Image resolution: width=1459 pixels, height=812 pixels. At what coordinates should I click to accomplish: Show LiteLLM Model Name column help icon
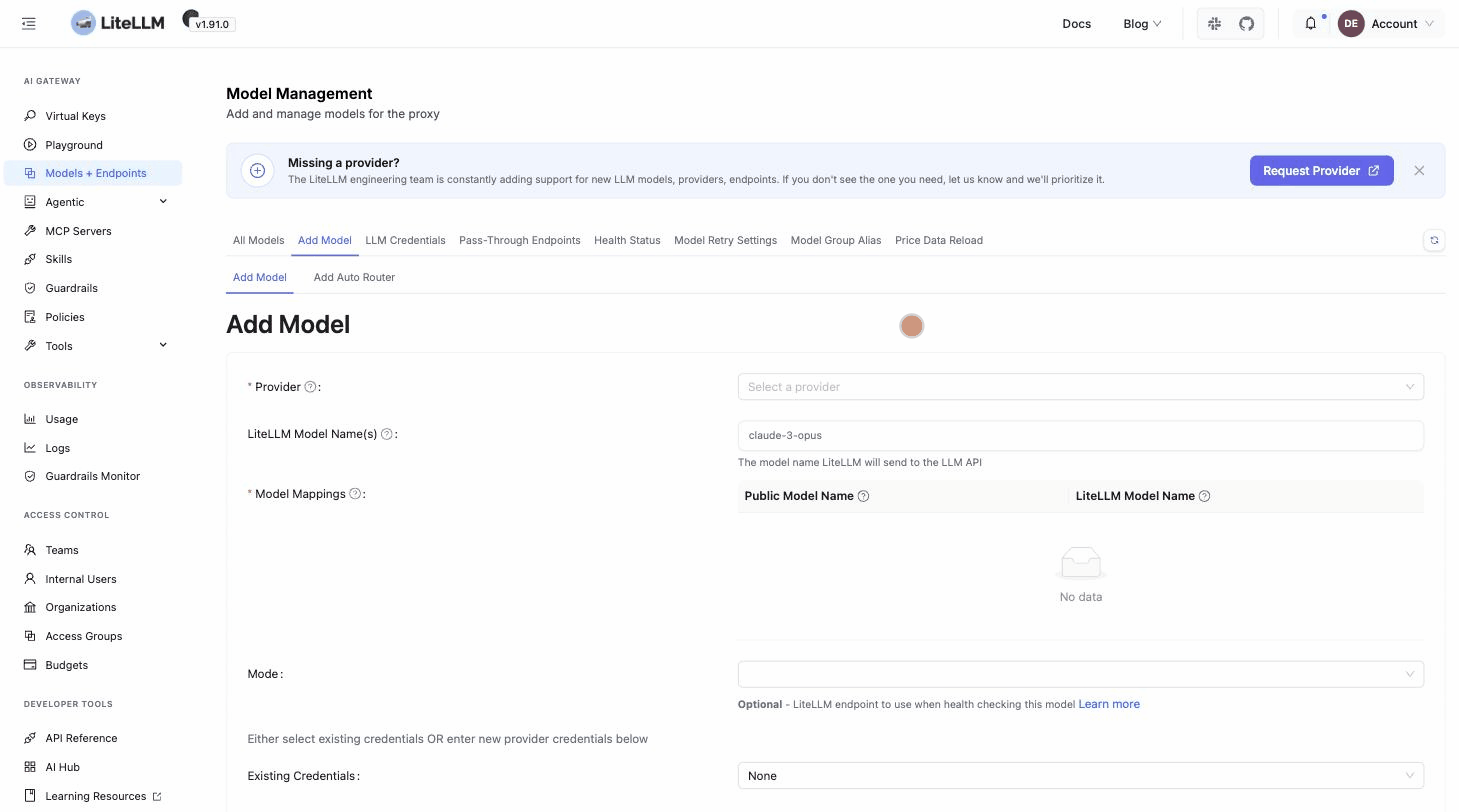(x=1205, y=496)
